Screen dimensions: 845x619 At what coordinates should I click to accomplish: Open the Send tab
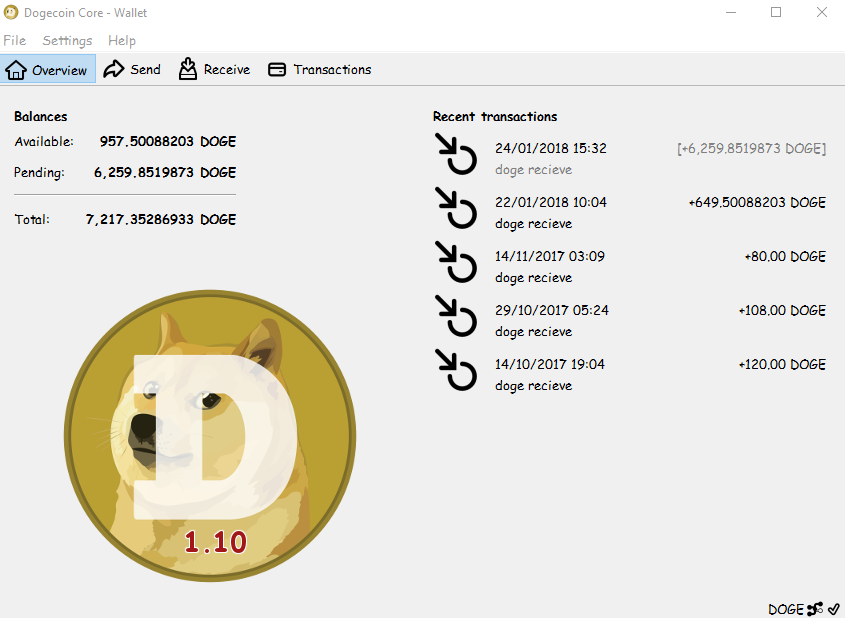click(x=132, y=69)
